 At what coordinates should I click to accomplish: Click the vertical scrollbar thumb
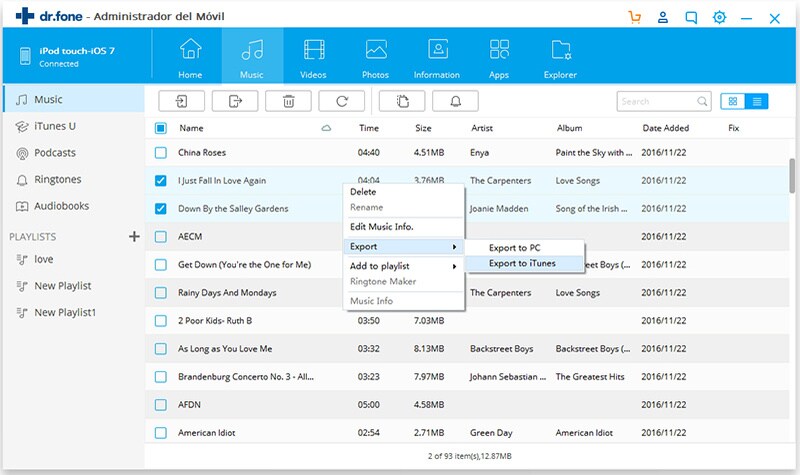792,176
